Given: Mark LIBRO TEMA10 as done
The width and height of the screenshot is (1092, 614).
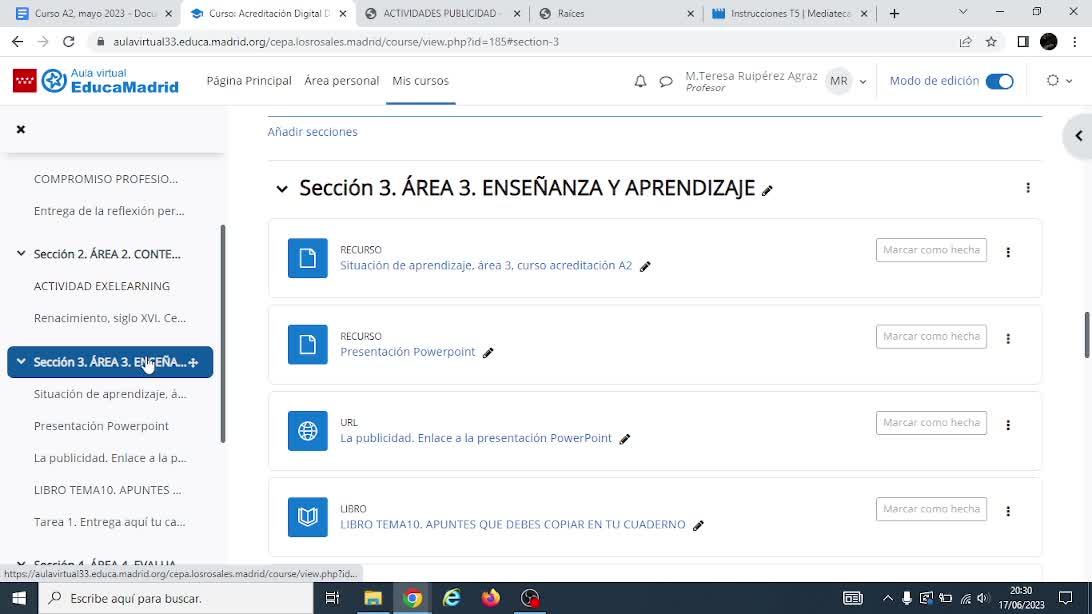Looking at the screenshot, I should coord(931,509).
